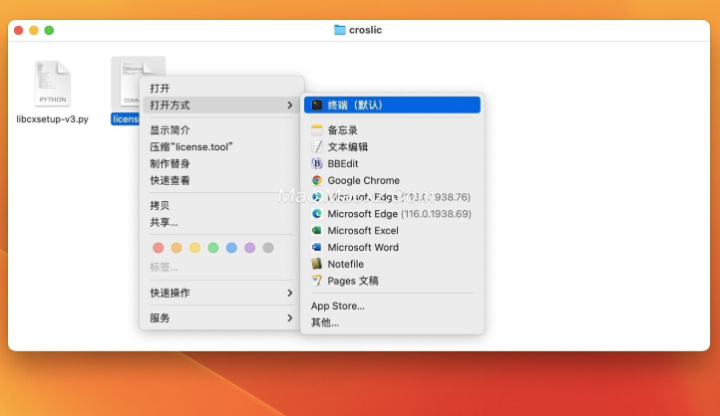This screenshot has width=720, height=416.
Task: Choose 显示简介 from context menu
Action: point(169,130)
